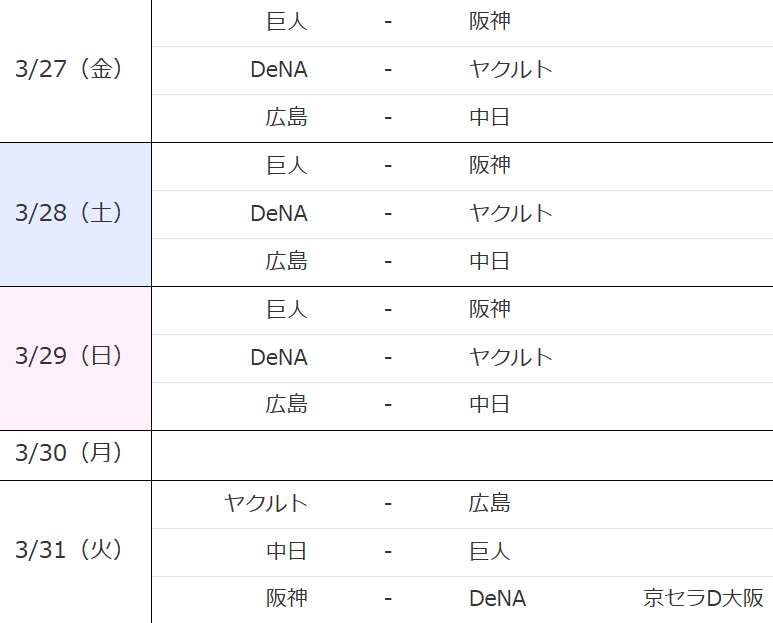Select the 3/30（月） date cell

pos(69,453)
